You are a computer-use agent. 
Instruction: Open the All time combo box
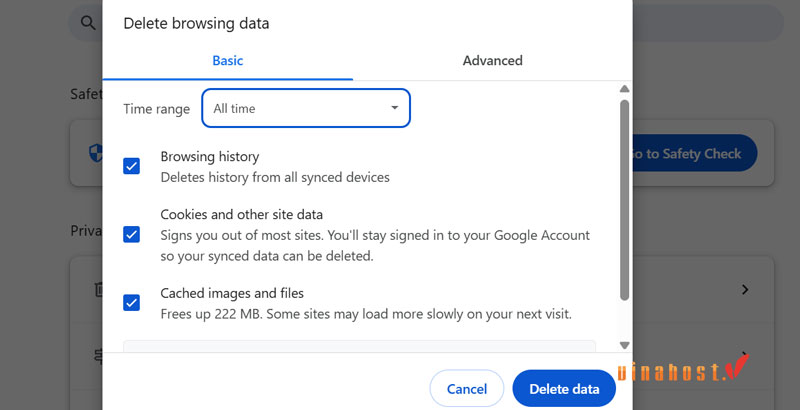pos(305,108)
